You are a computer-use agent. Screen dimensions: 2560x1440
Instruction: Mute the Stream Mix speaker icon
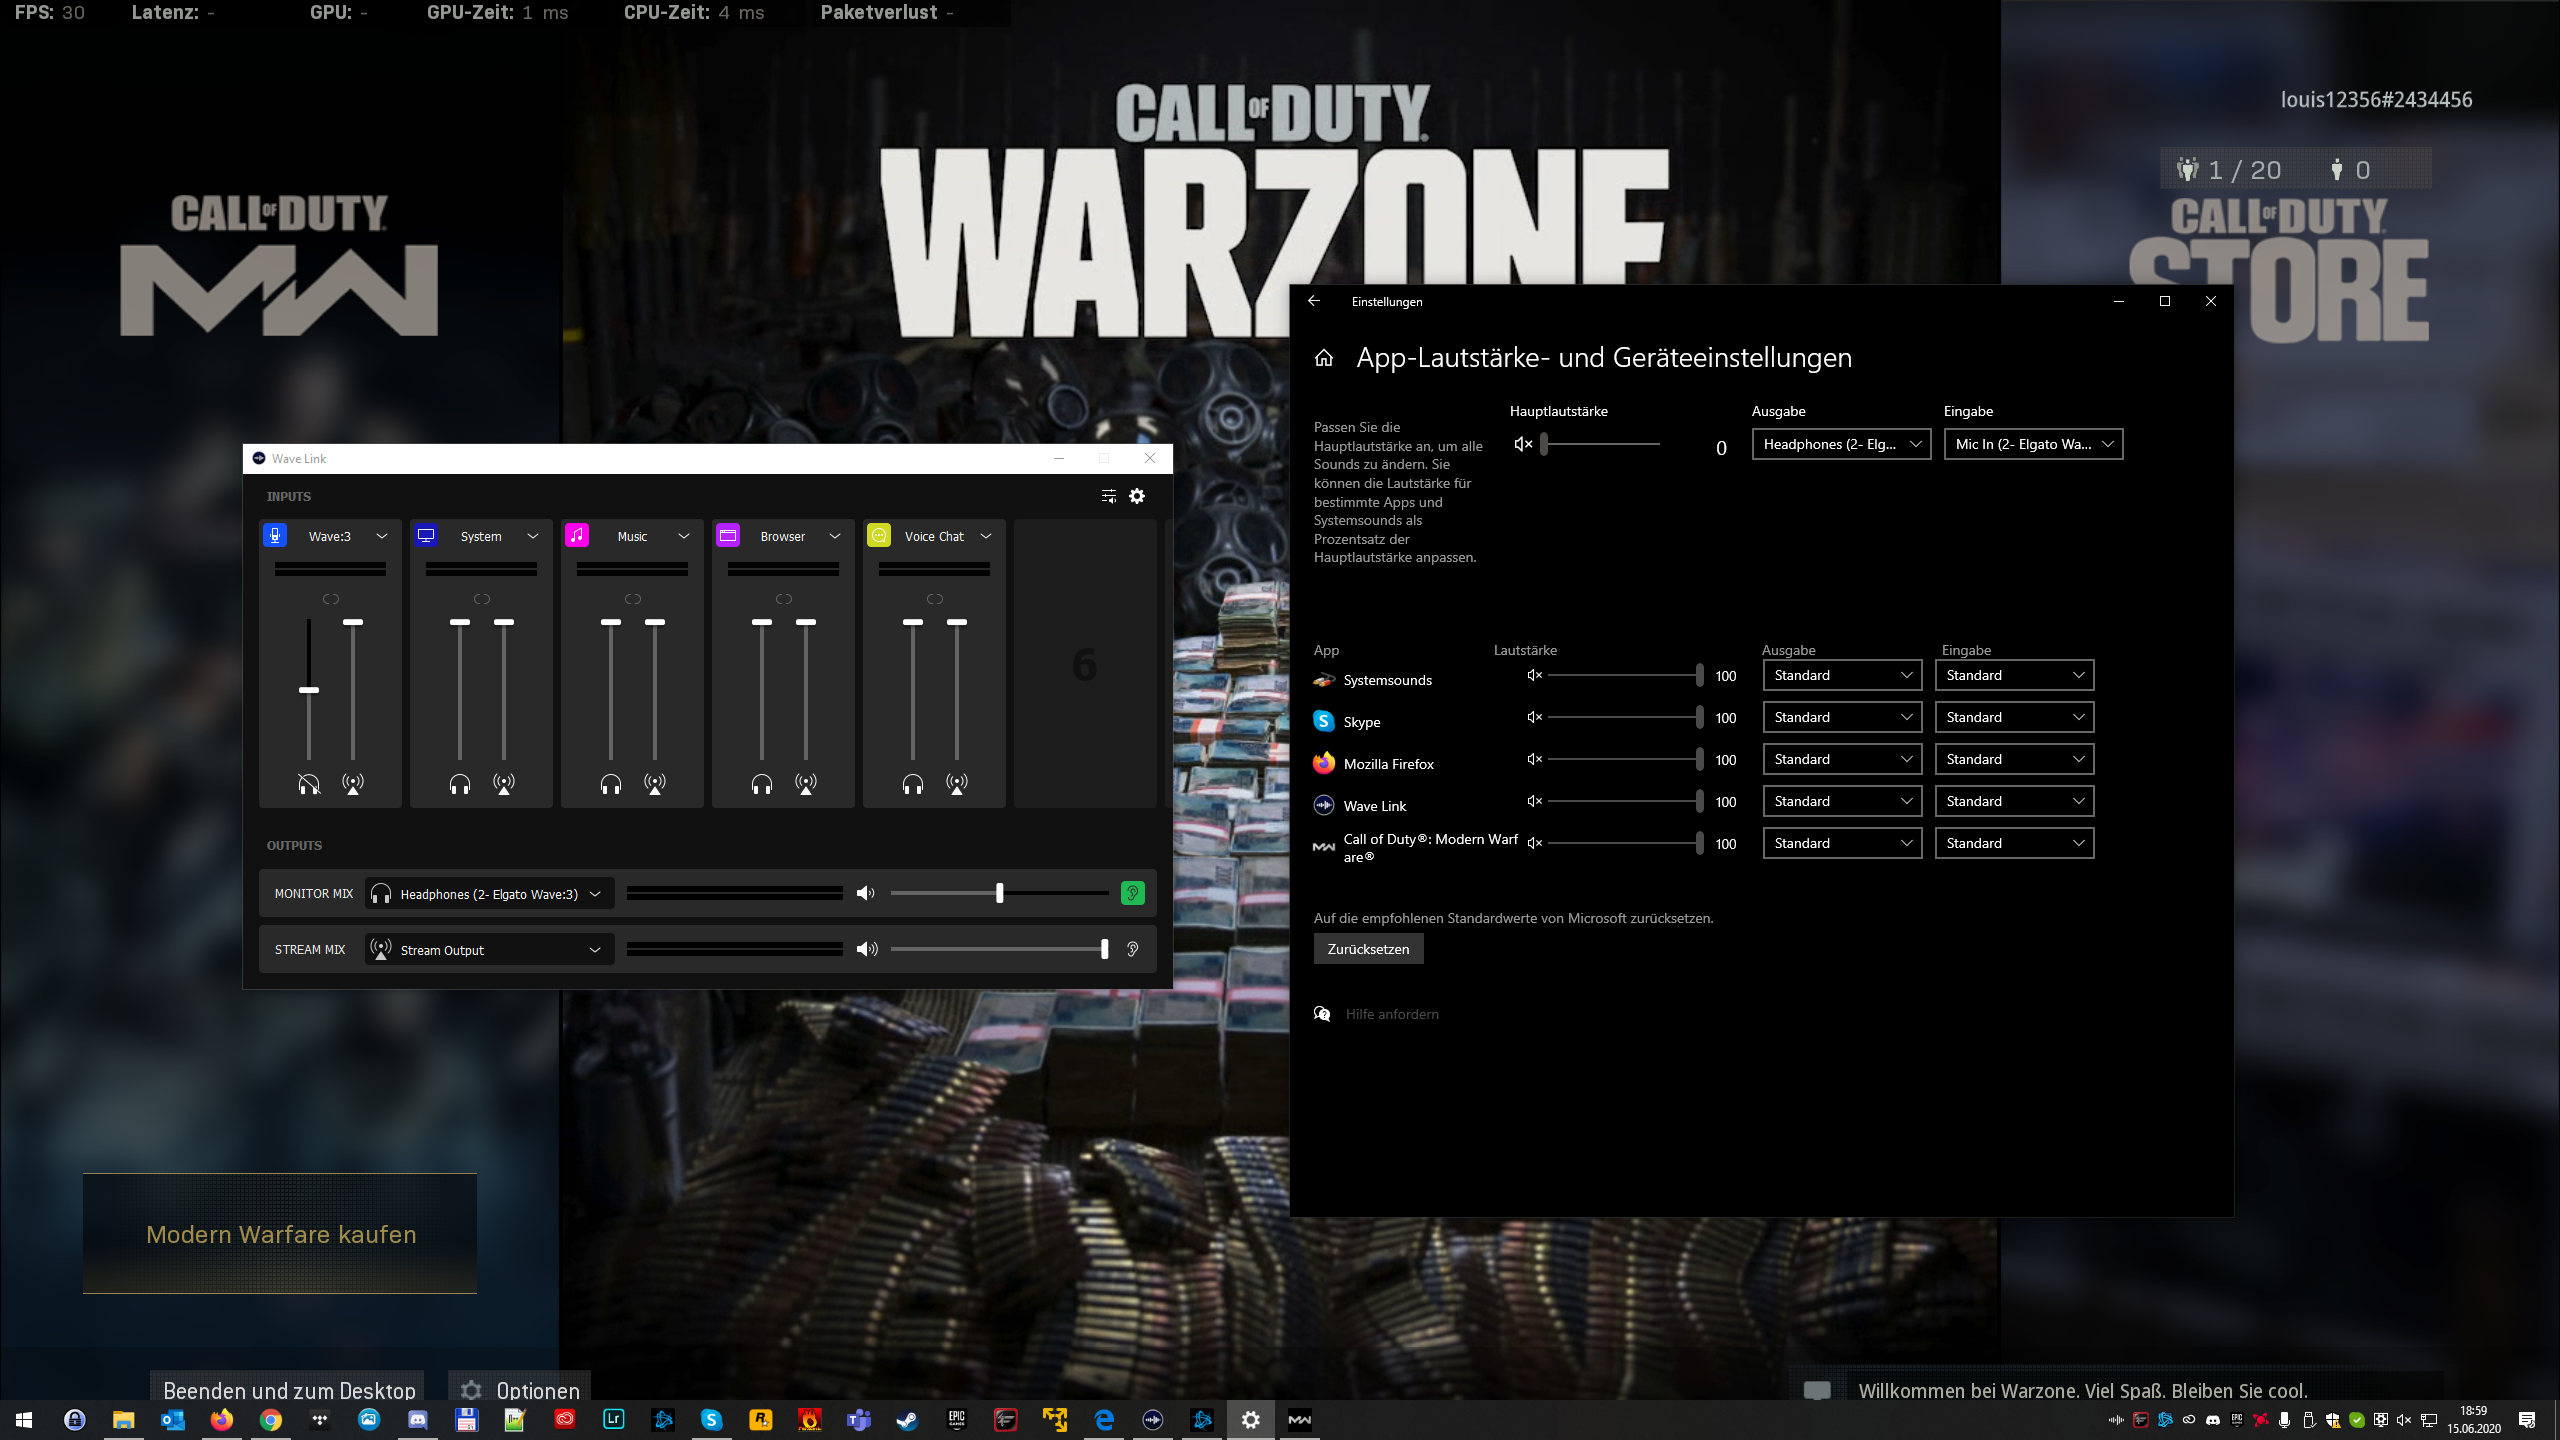pyautogui.click(x=866, y=949)
